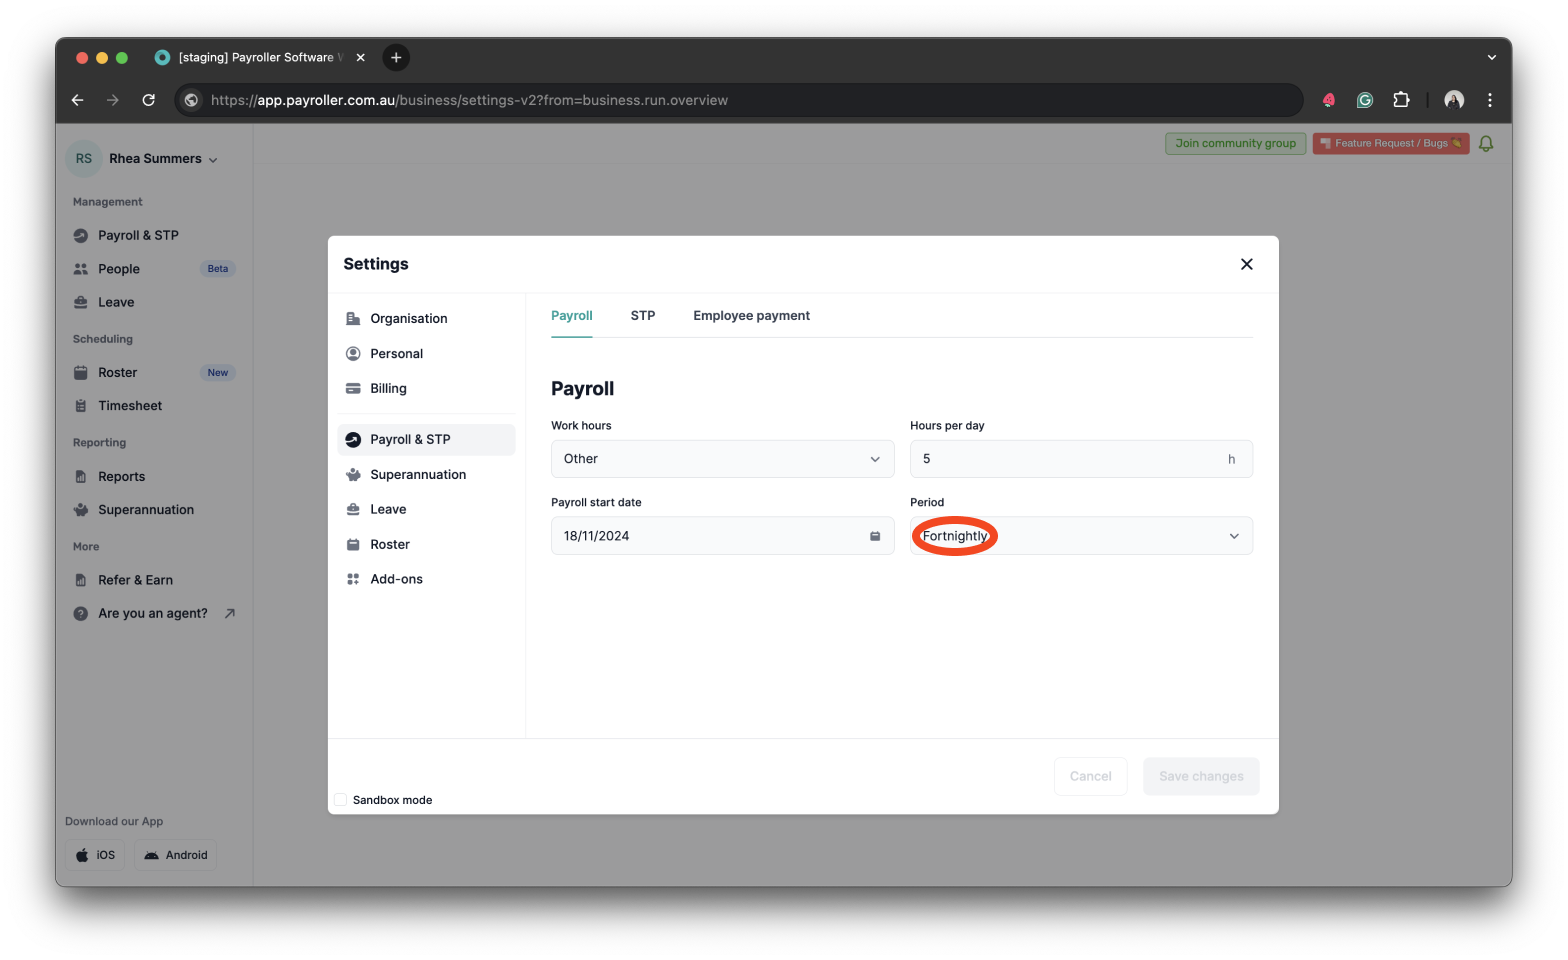Open Organisation settings section
The height and width of the screenshot is (960, 1568).
pos(426,319)
